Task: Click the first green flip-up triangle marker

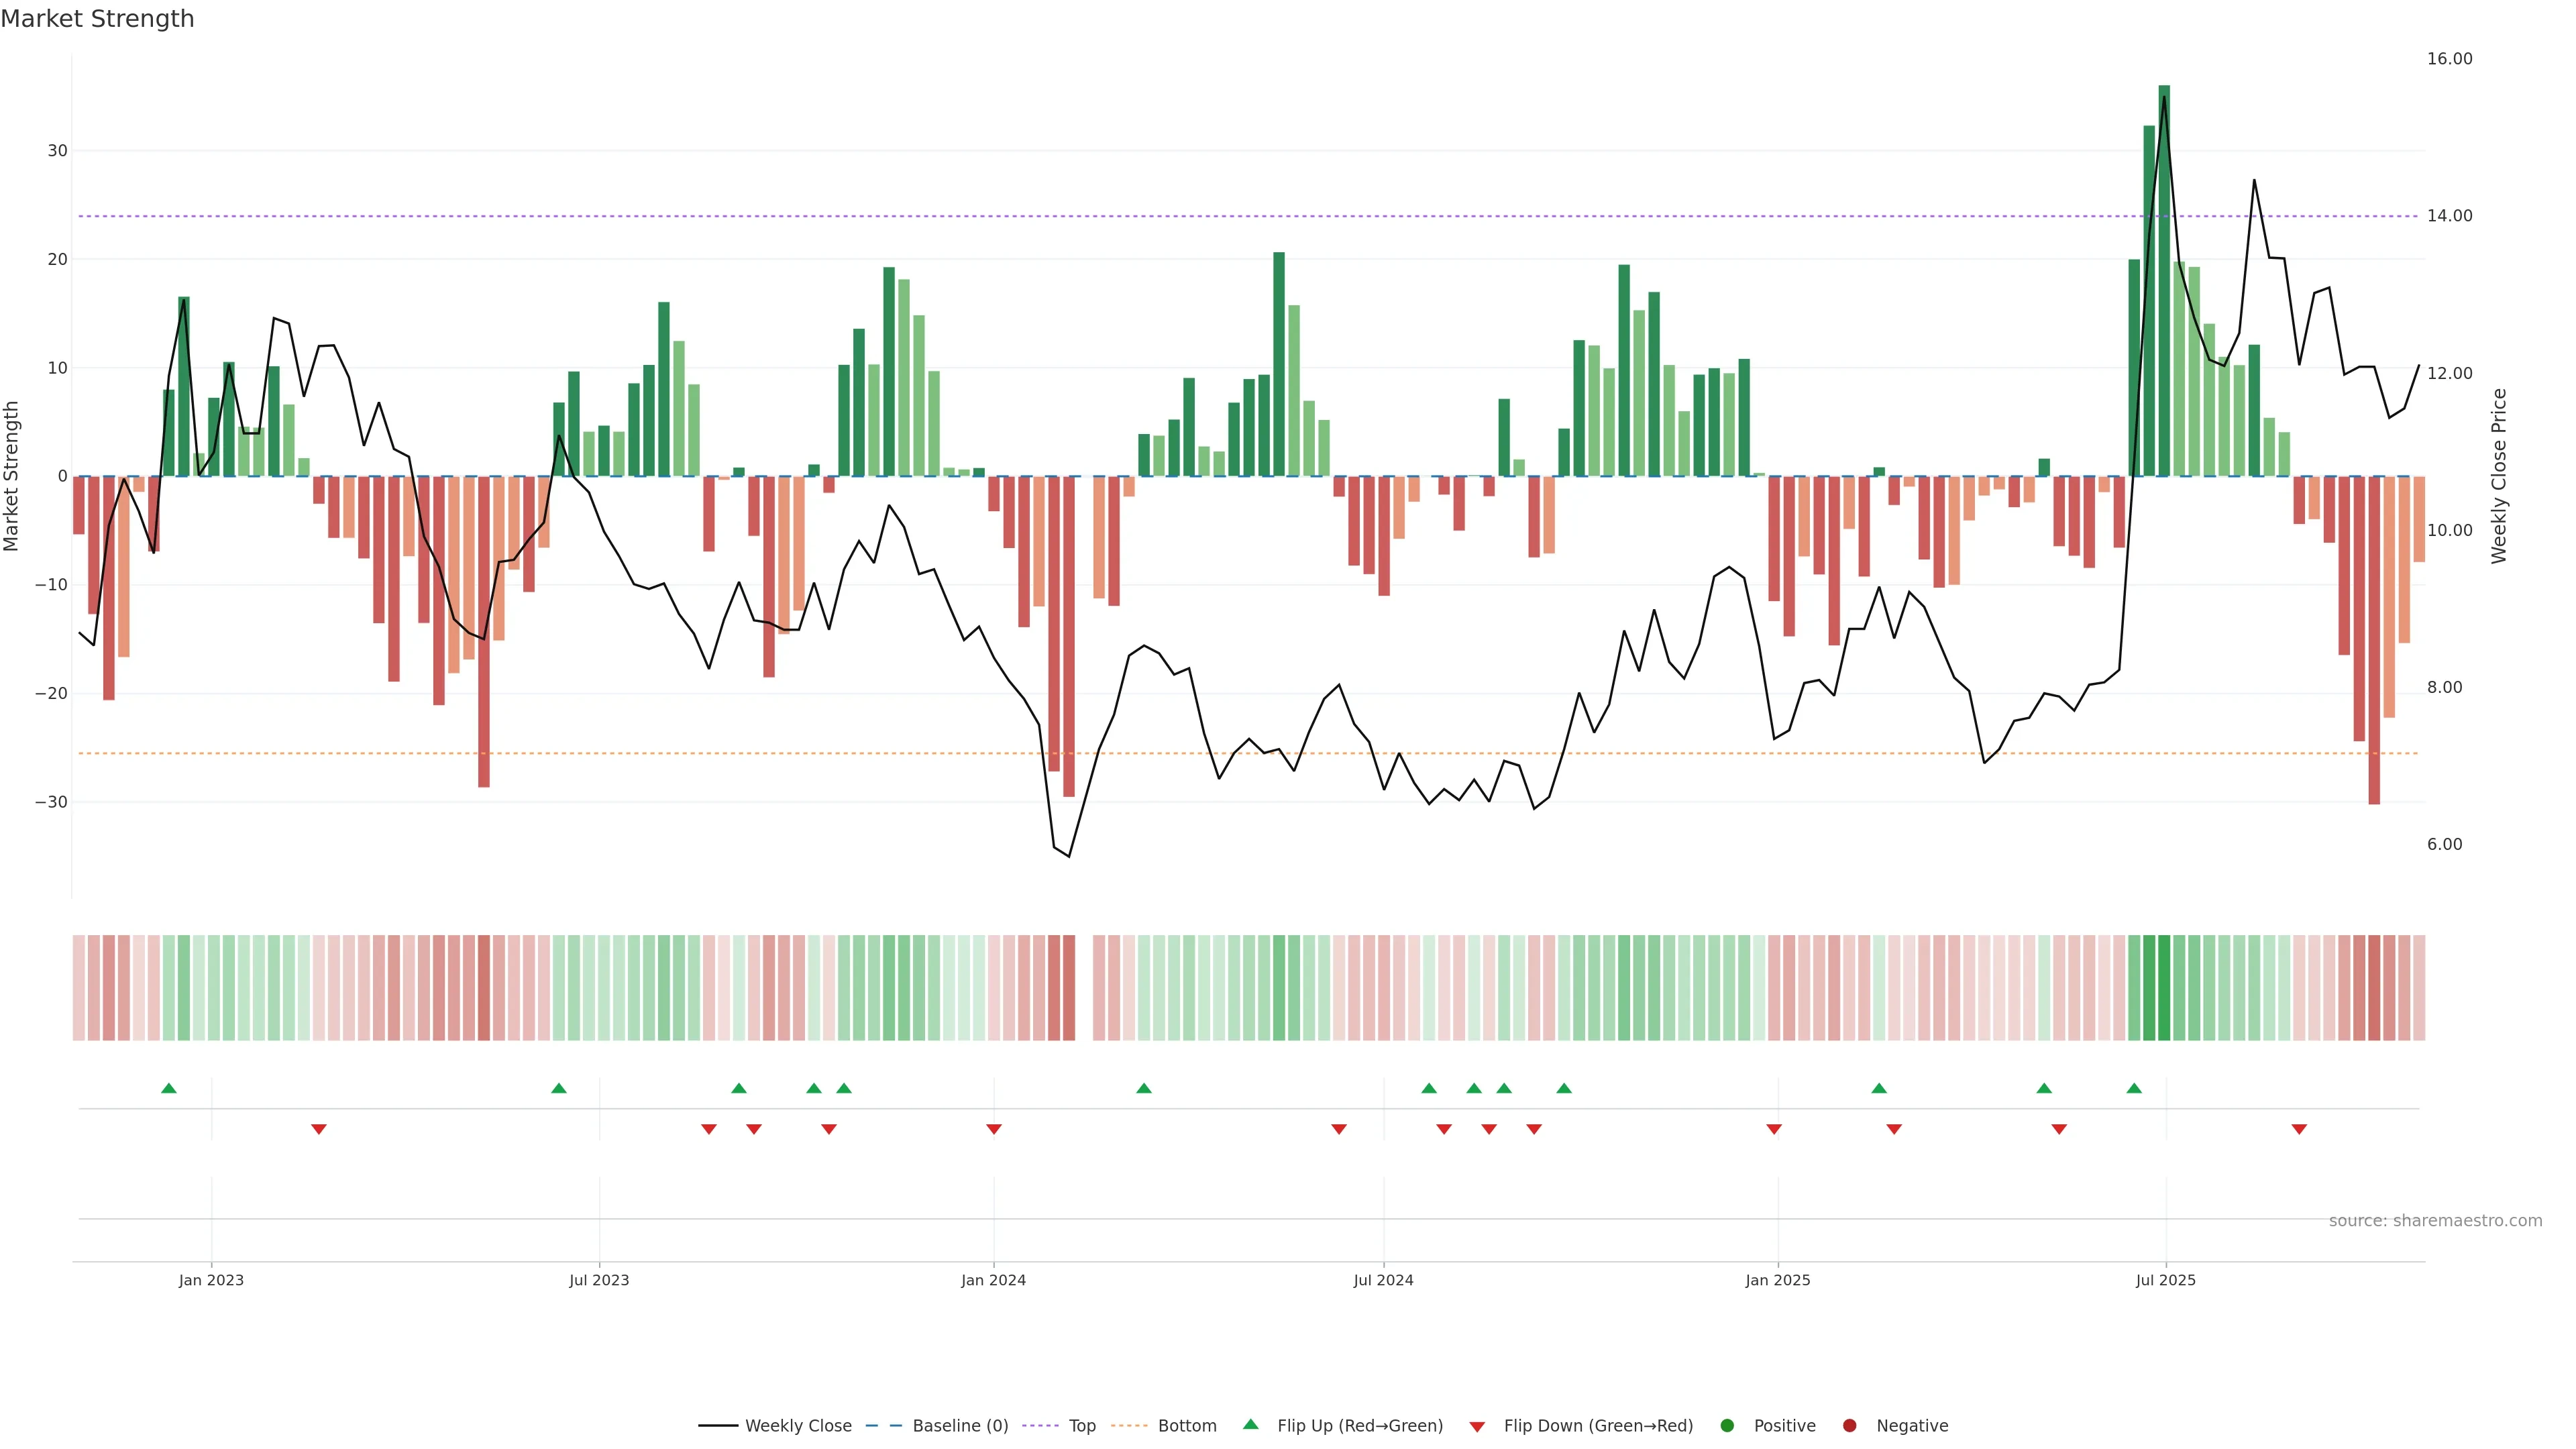Action: coord(169,1088)
